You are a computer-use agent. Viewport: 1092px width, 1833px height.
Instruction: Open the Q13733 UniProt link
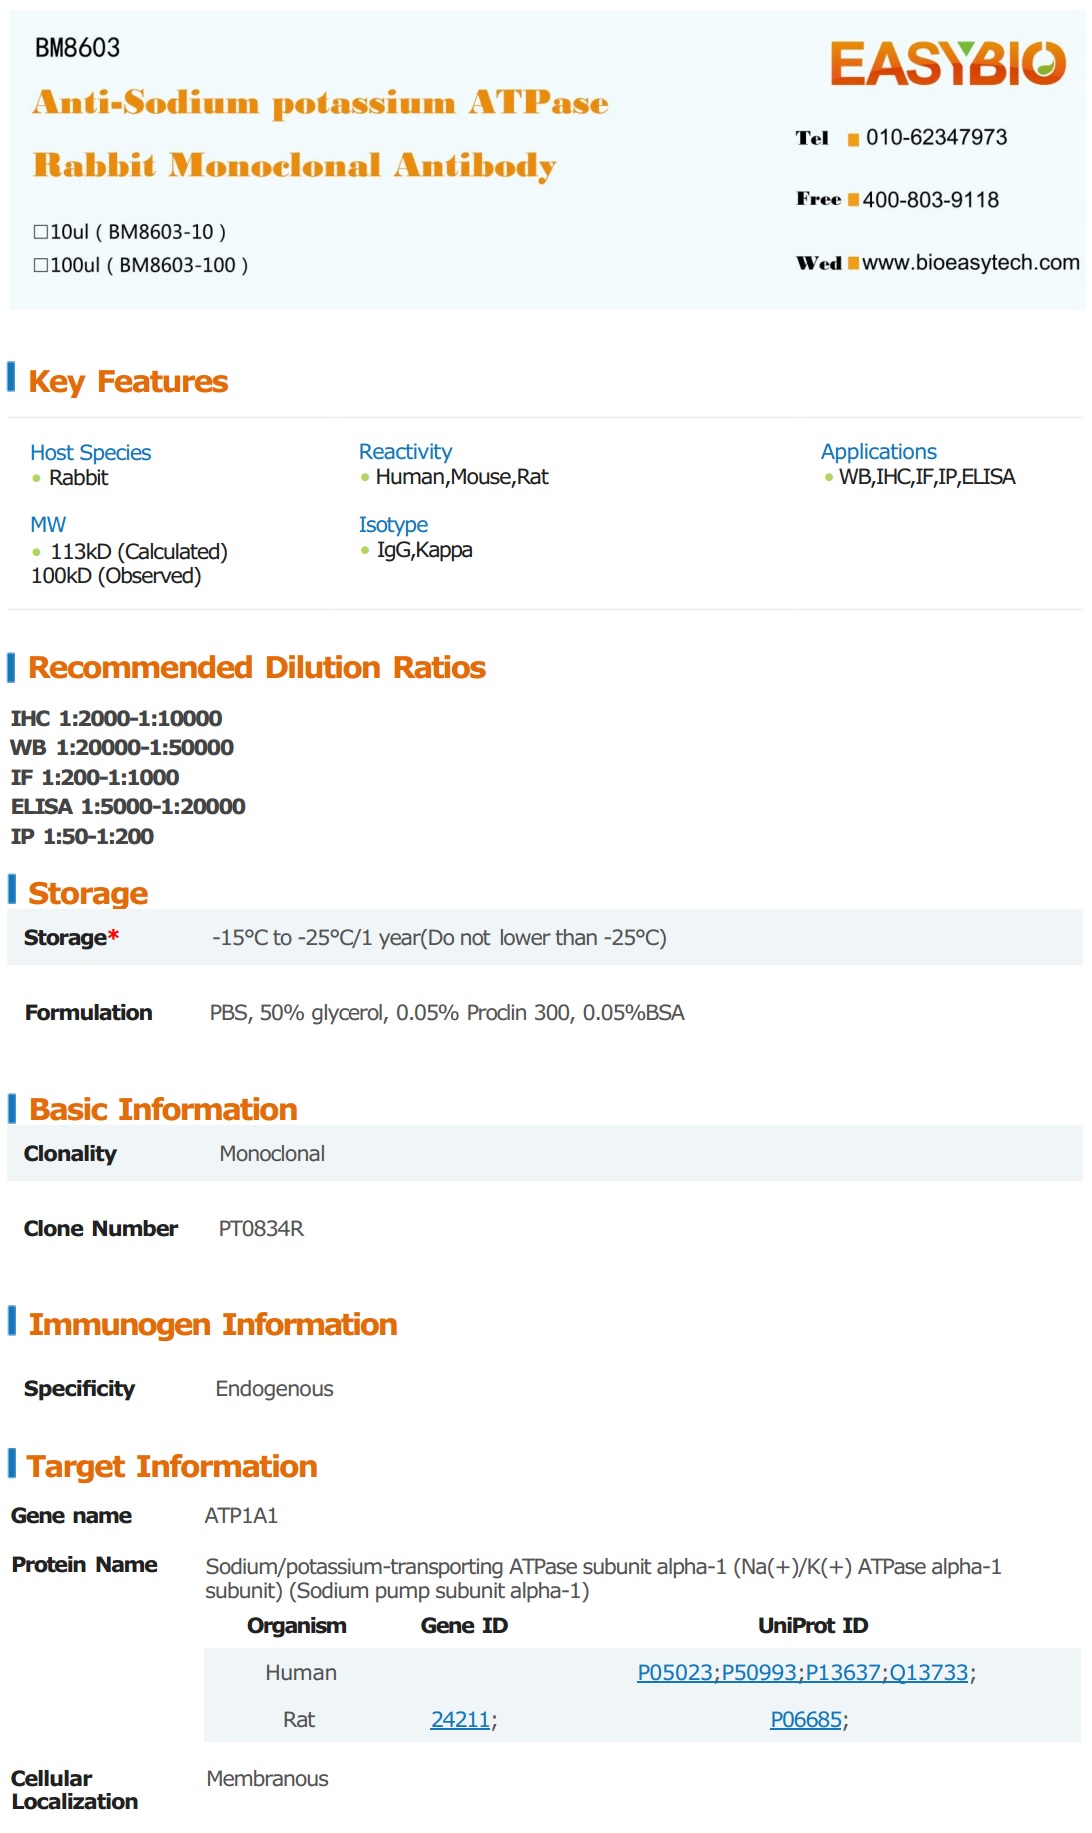tap(929, 1673)
